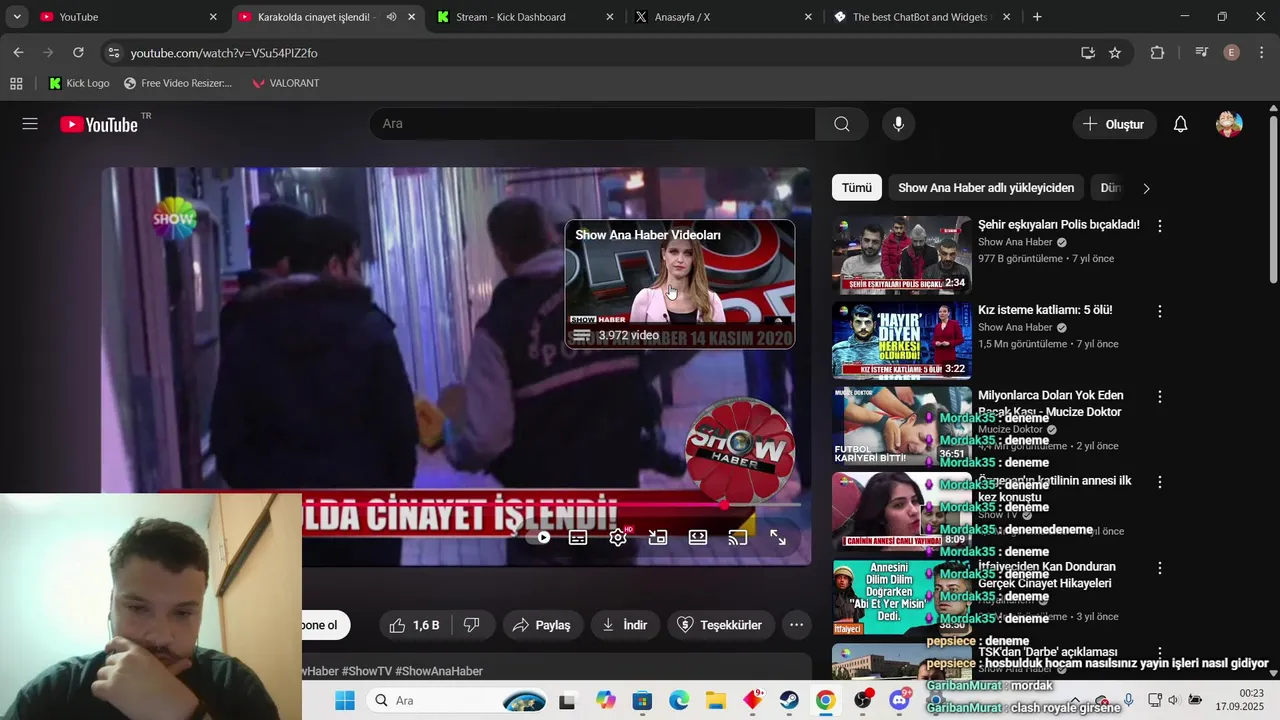Open more actions under the video
This screenshot has height=720, width=1280.
797,625
